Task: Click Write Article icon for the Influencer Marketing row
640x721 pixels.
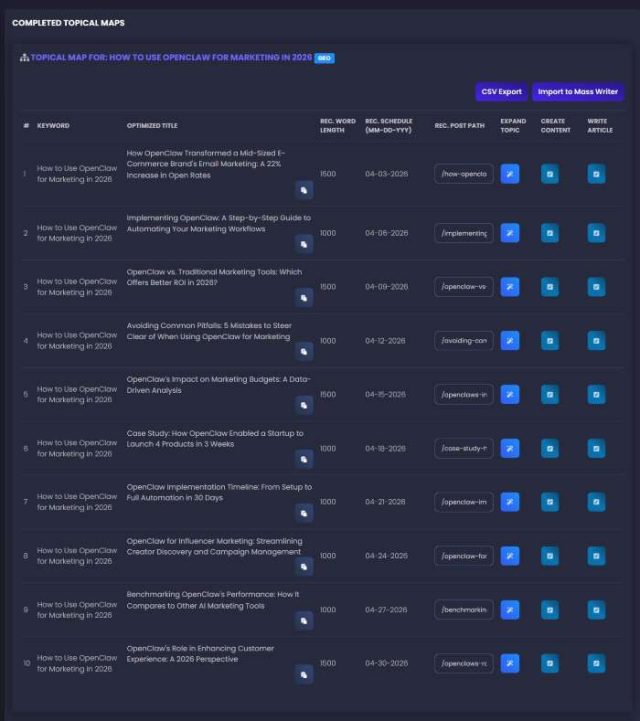Action: pos(596,555)
